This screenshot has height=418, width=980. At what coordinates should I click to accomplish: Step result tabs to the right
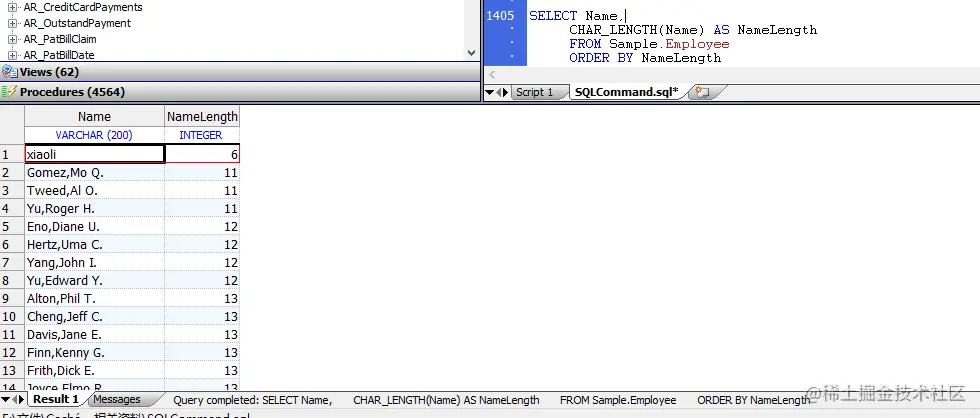pyautogui.click(x=21, y=399)
